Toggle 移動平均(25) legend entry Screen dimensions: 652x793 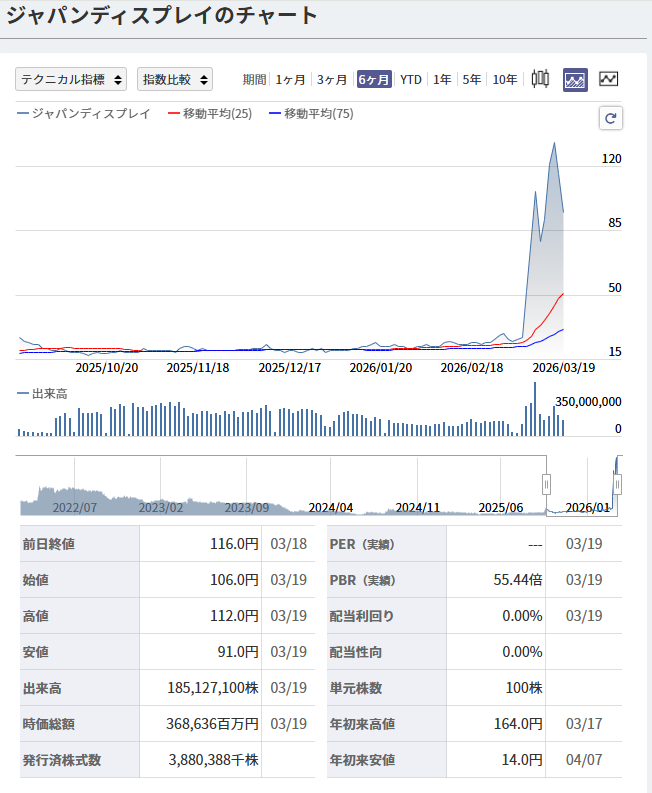pos(210,113)
